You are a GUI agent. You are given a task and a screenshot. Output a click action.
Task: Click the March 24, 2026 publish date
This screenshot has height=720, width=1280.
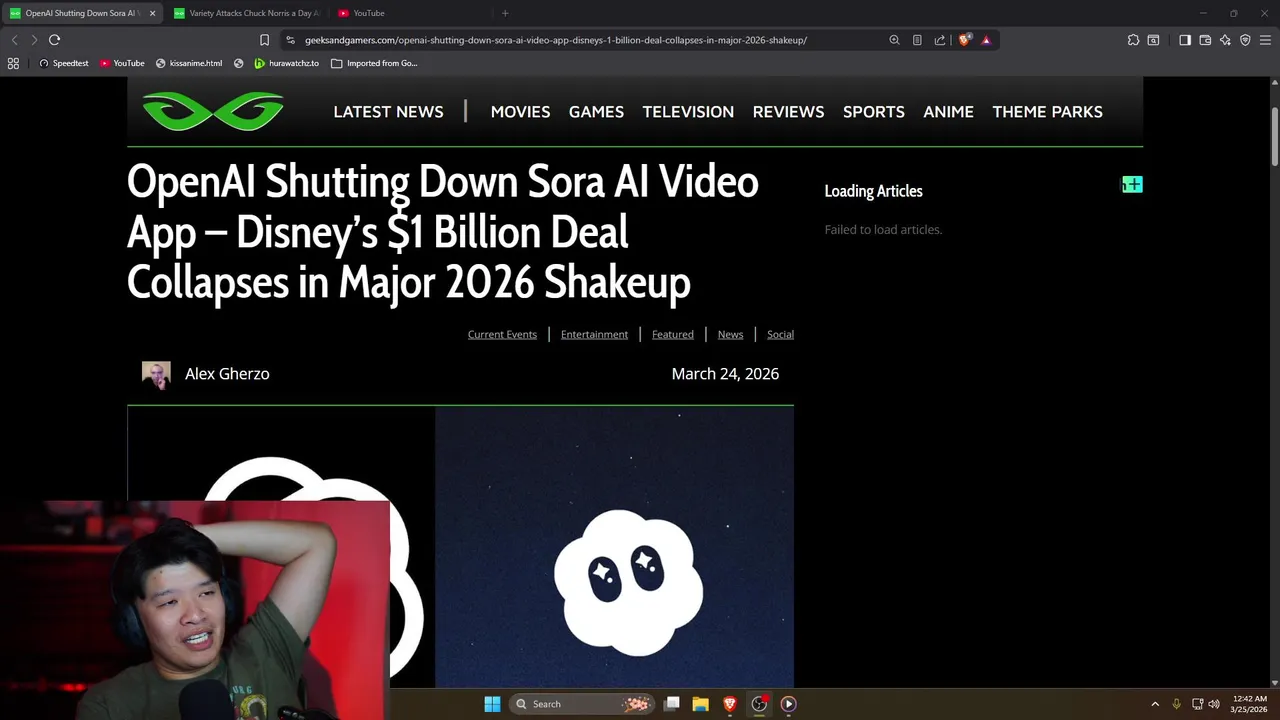coord(725,373)
